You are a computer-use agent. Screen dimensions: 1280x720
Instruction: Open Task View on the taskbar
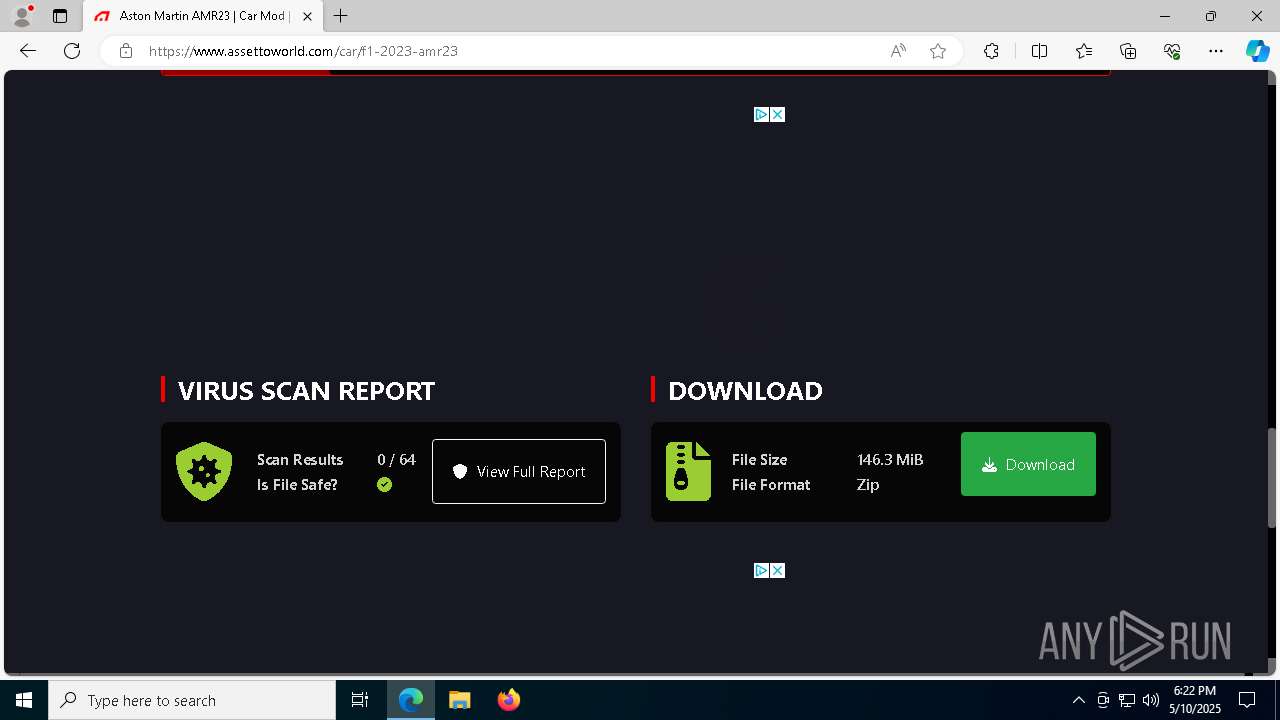point(360,700)
